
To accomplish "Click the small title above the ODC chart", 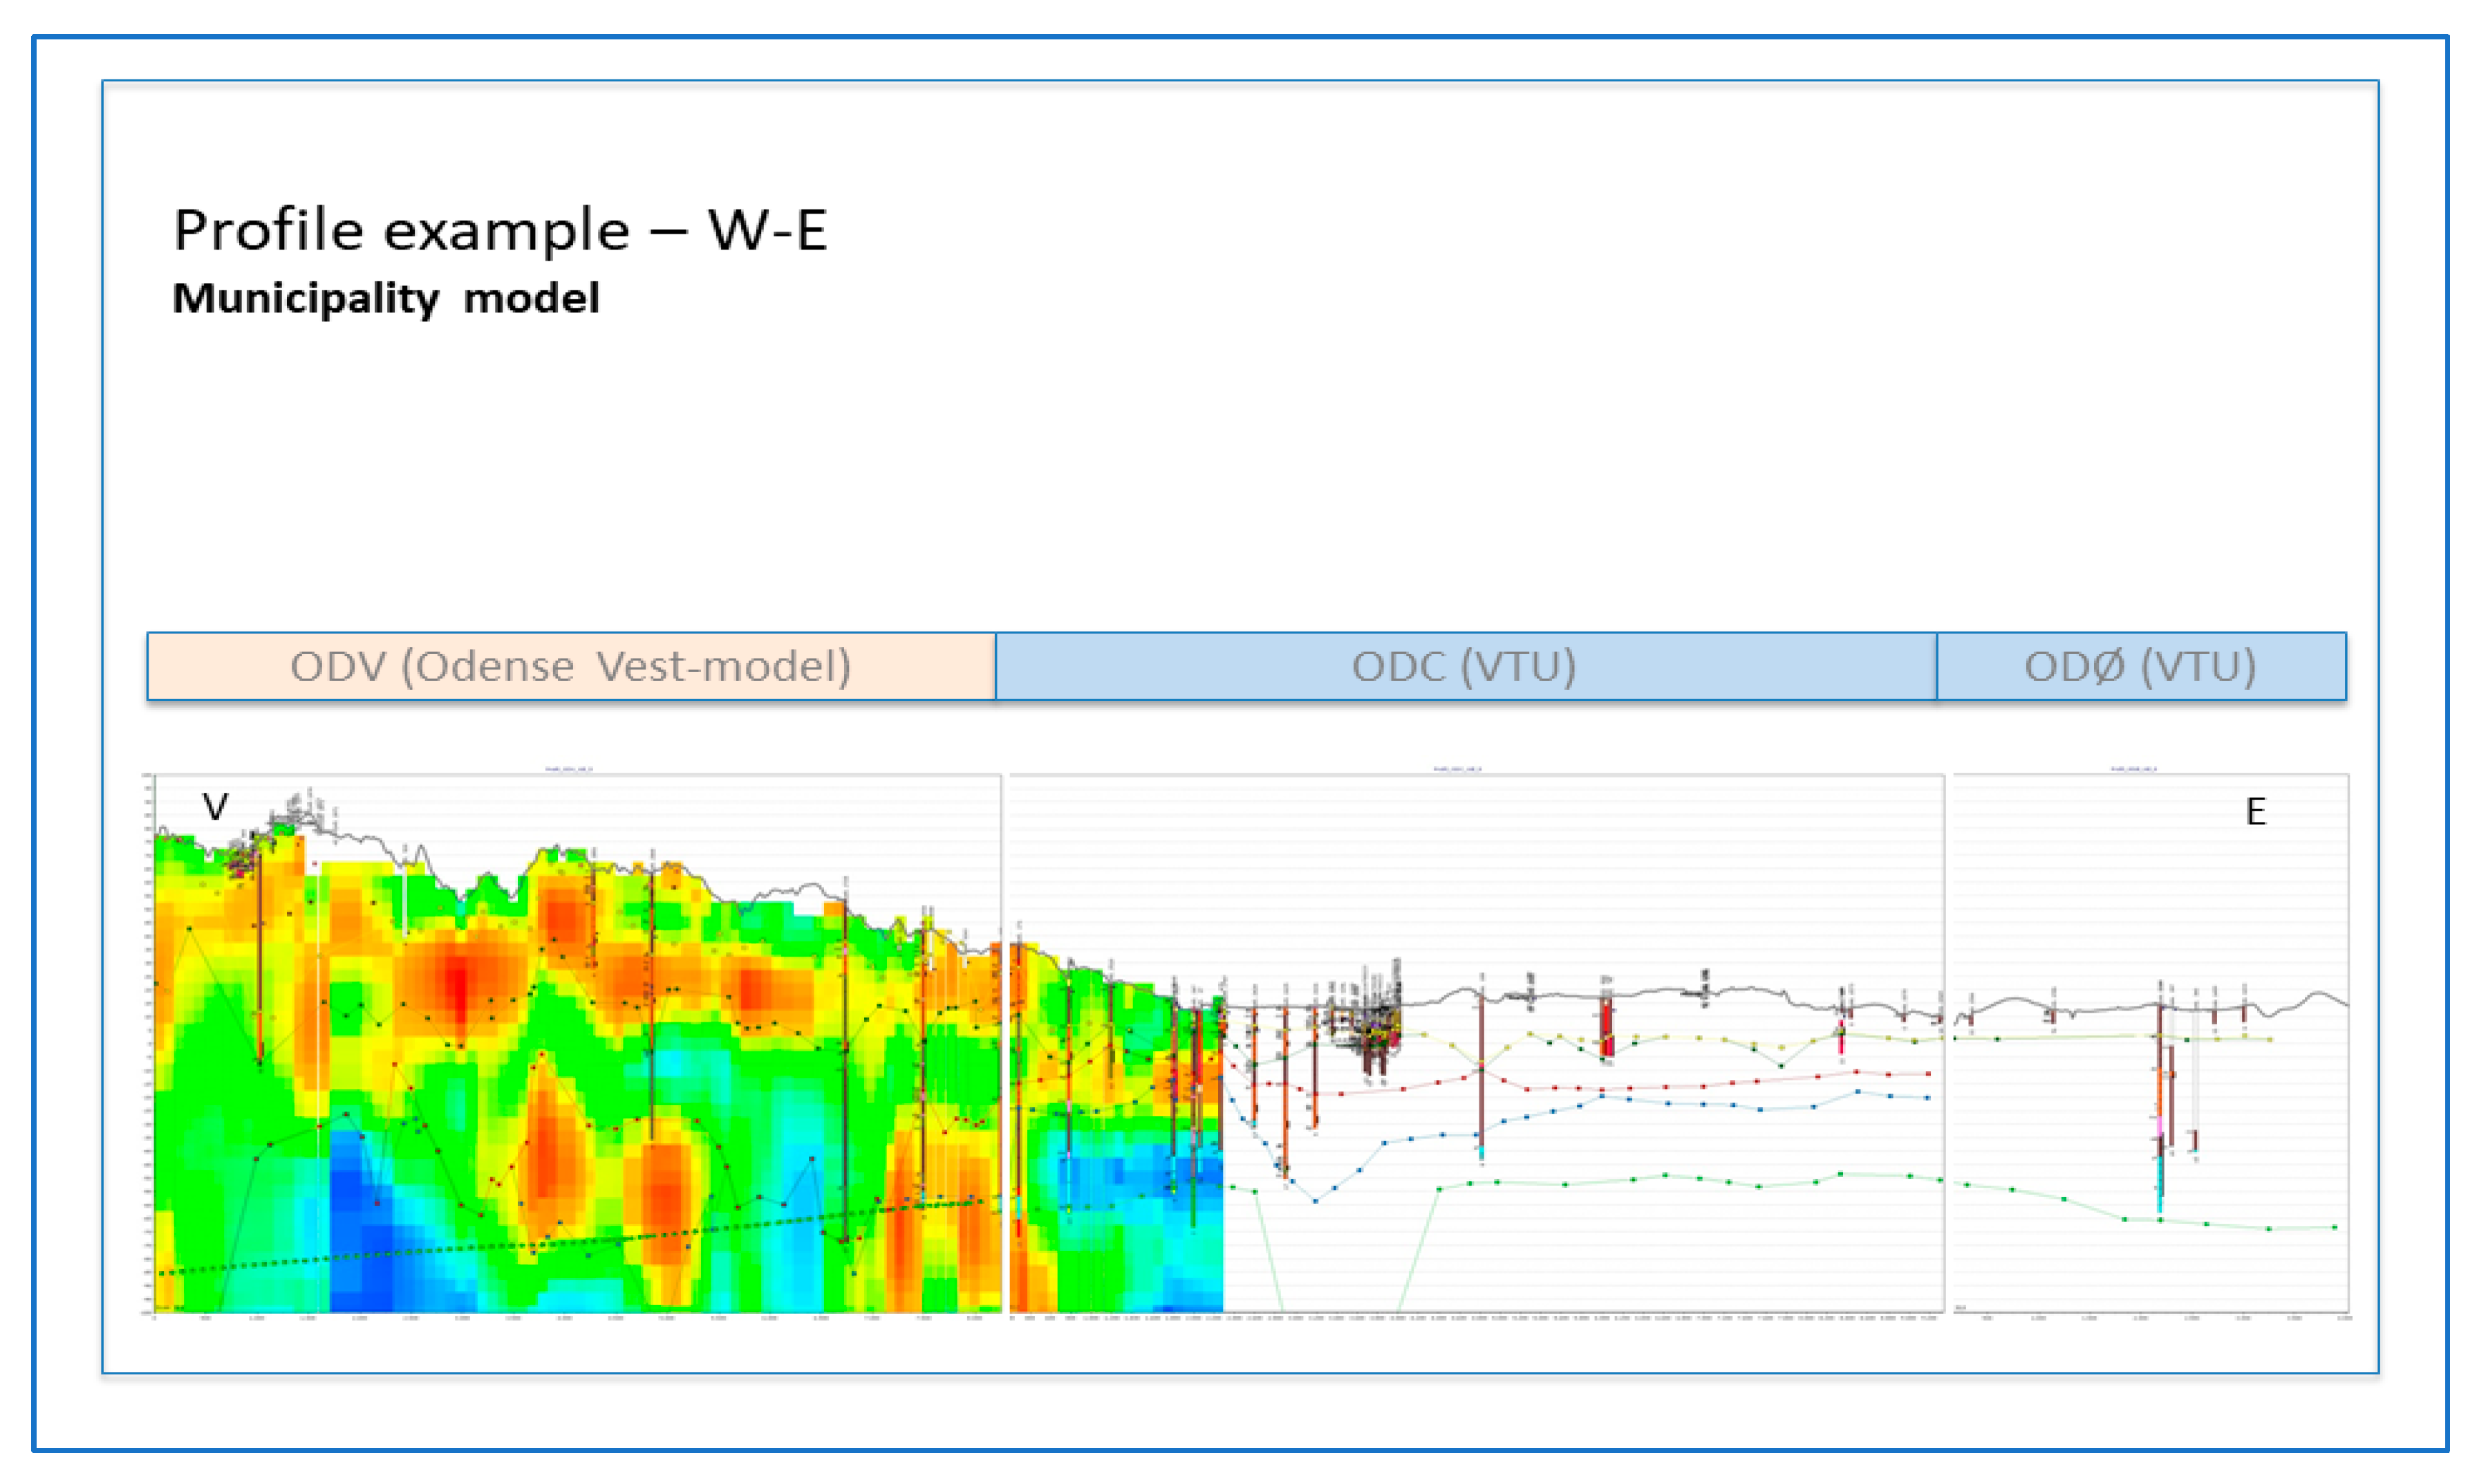I will [x=1457, y=769].
